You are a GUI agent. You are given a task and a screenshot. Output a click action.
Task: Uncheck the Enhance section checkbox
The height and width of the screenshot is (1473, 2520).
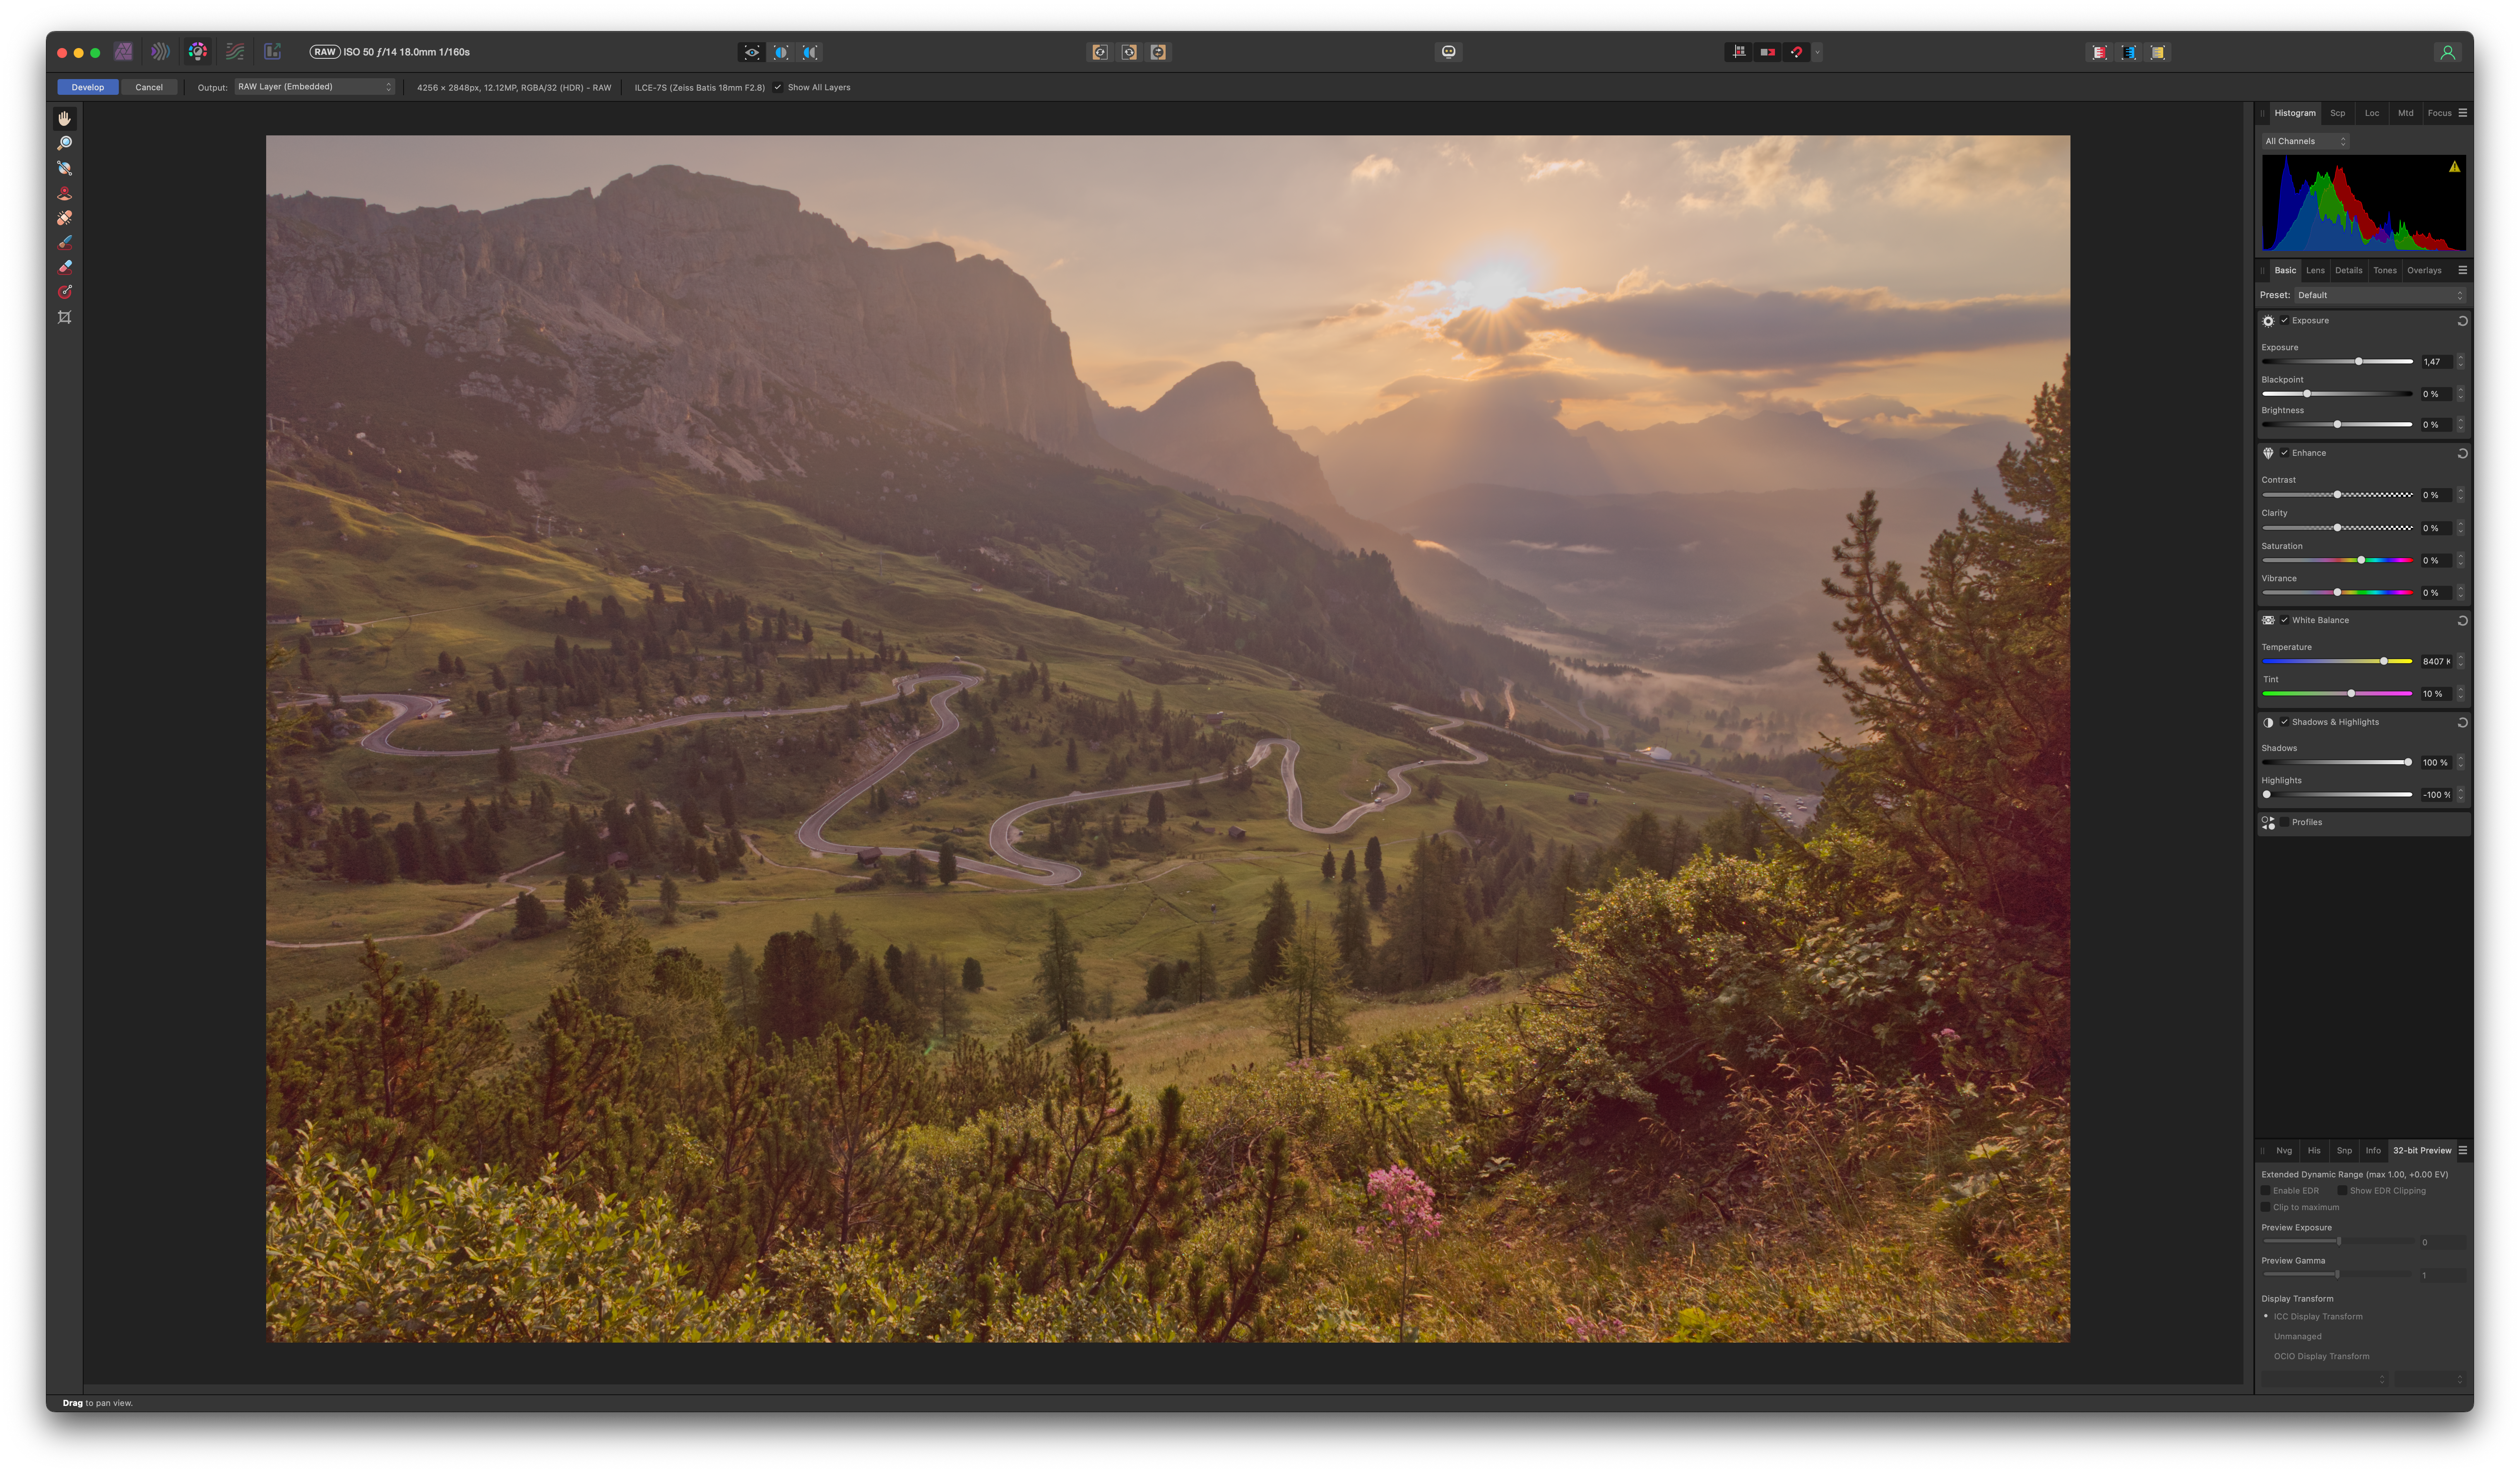pos(2284,453)
